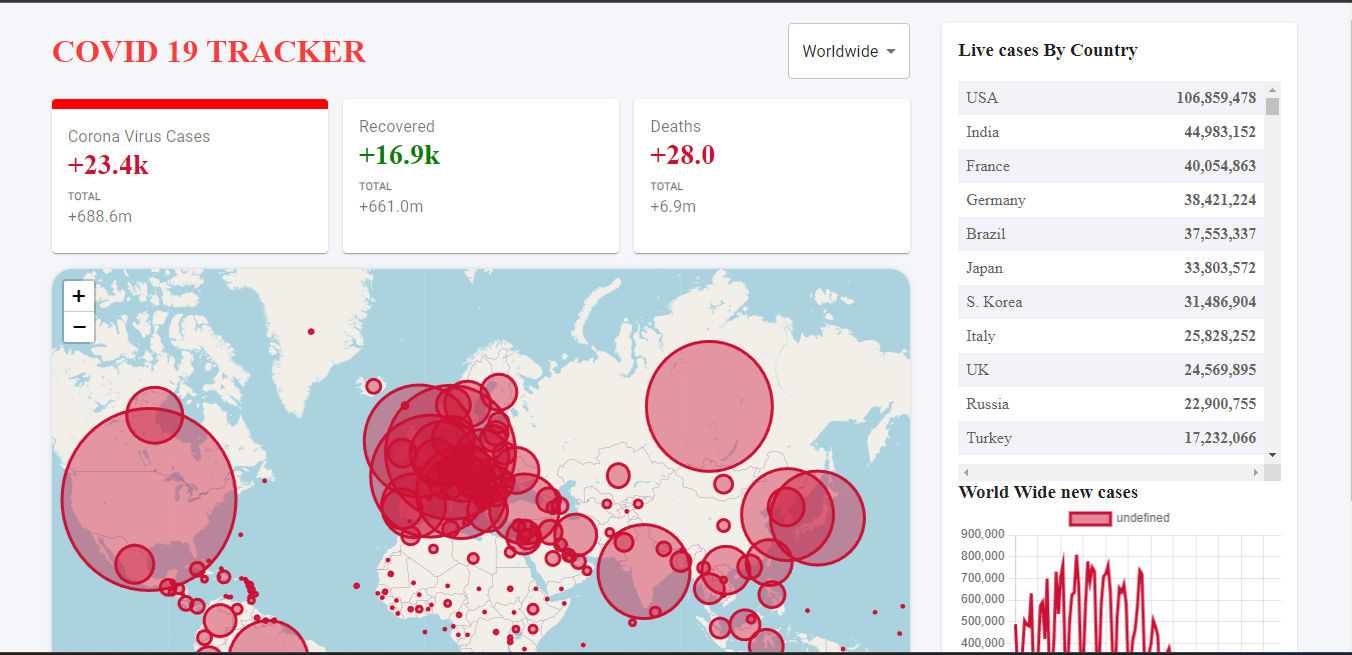The width and height of the screenshot is (1352, 655).
Task: Click the circle over Iceland
Action: pyautogui.click(x=373, y=386)
